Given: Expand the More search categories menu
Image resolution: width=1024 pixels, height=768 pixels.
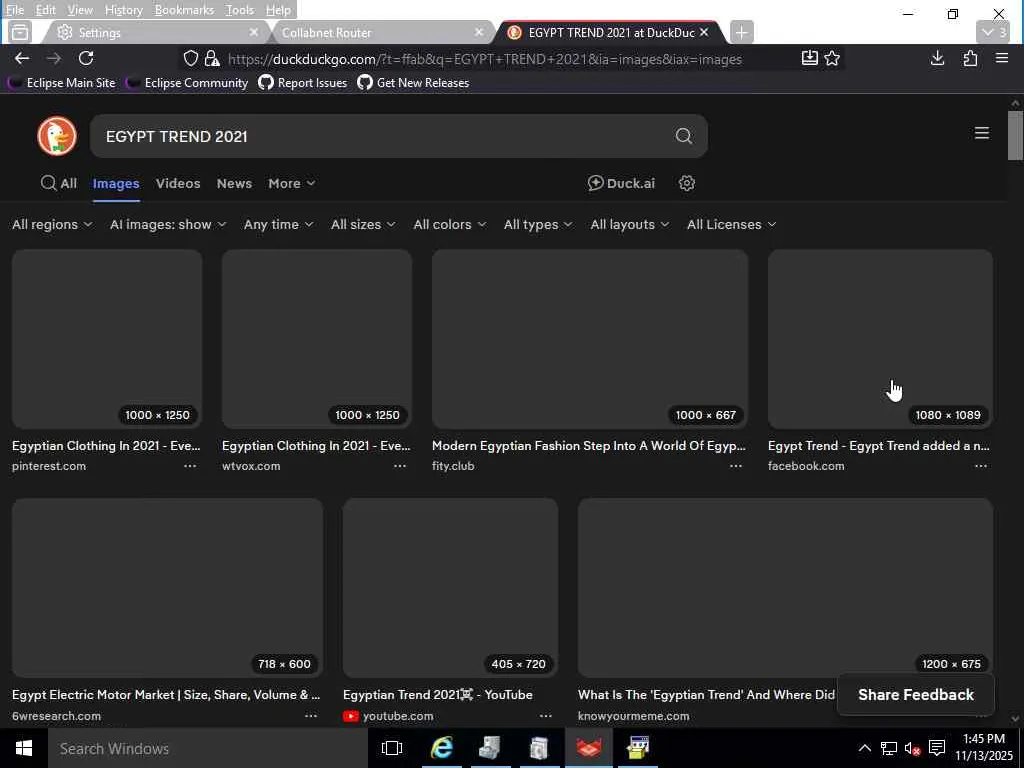Looking at the screenshot, I should point(292,184).
